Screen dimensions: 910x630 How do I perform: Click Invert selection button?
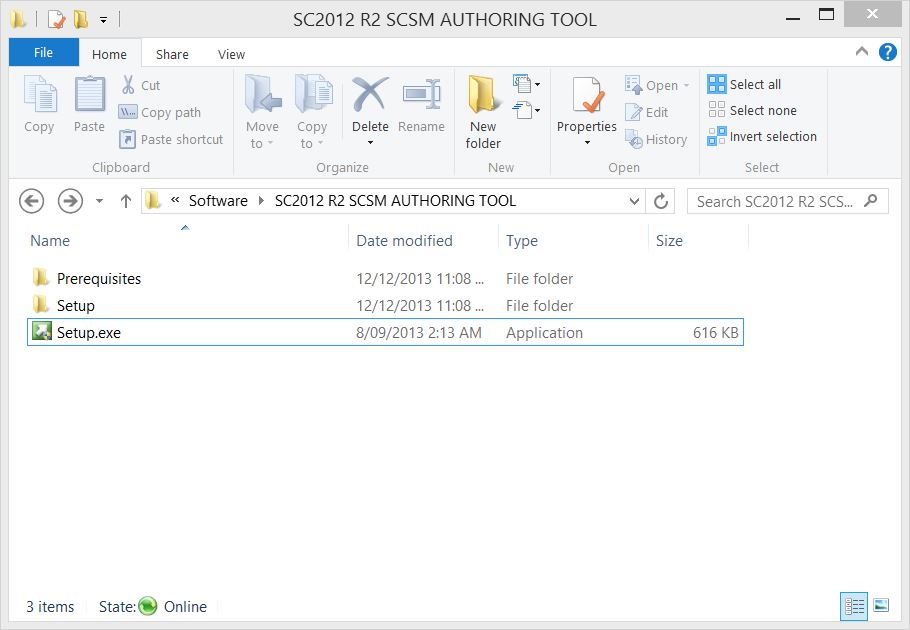coord(762,137)
